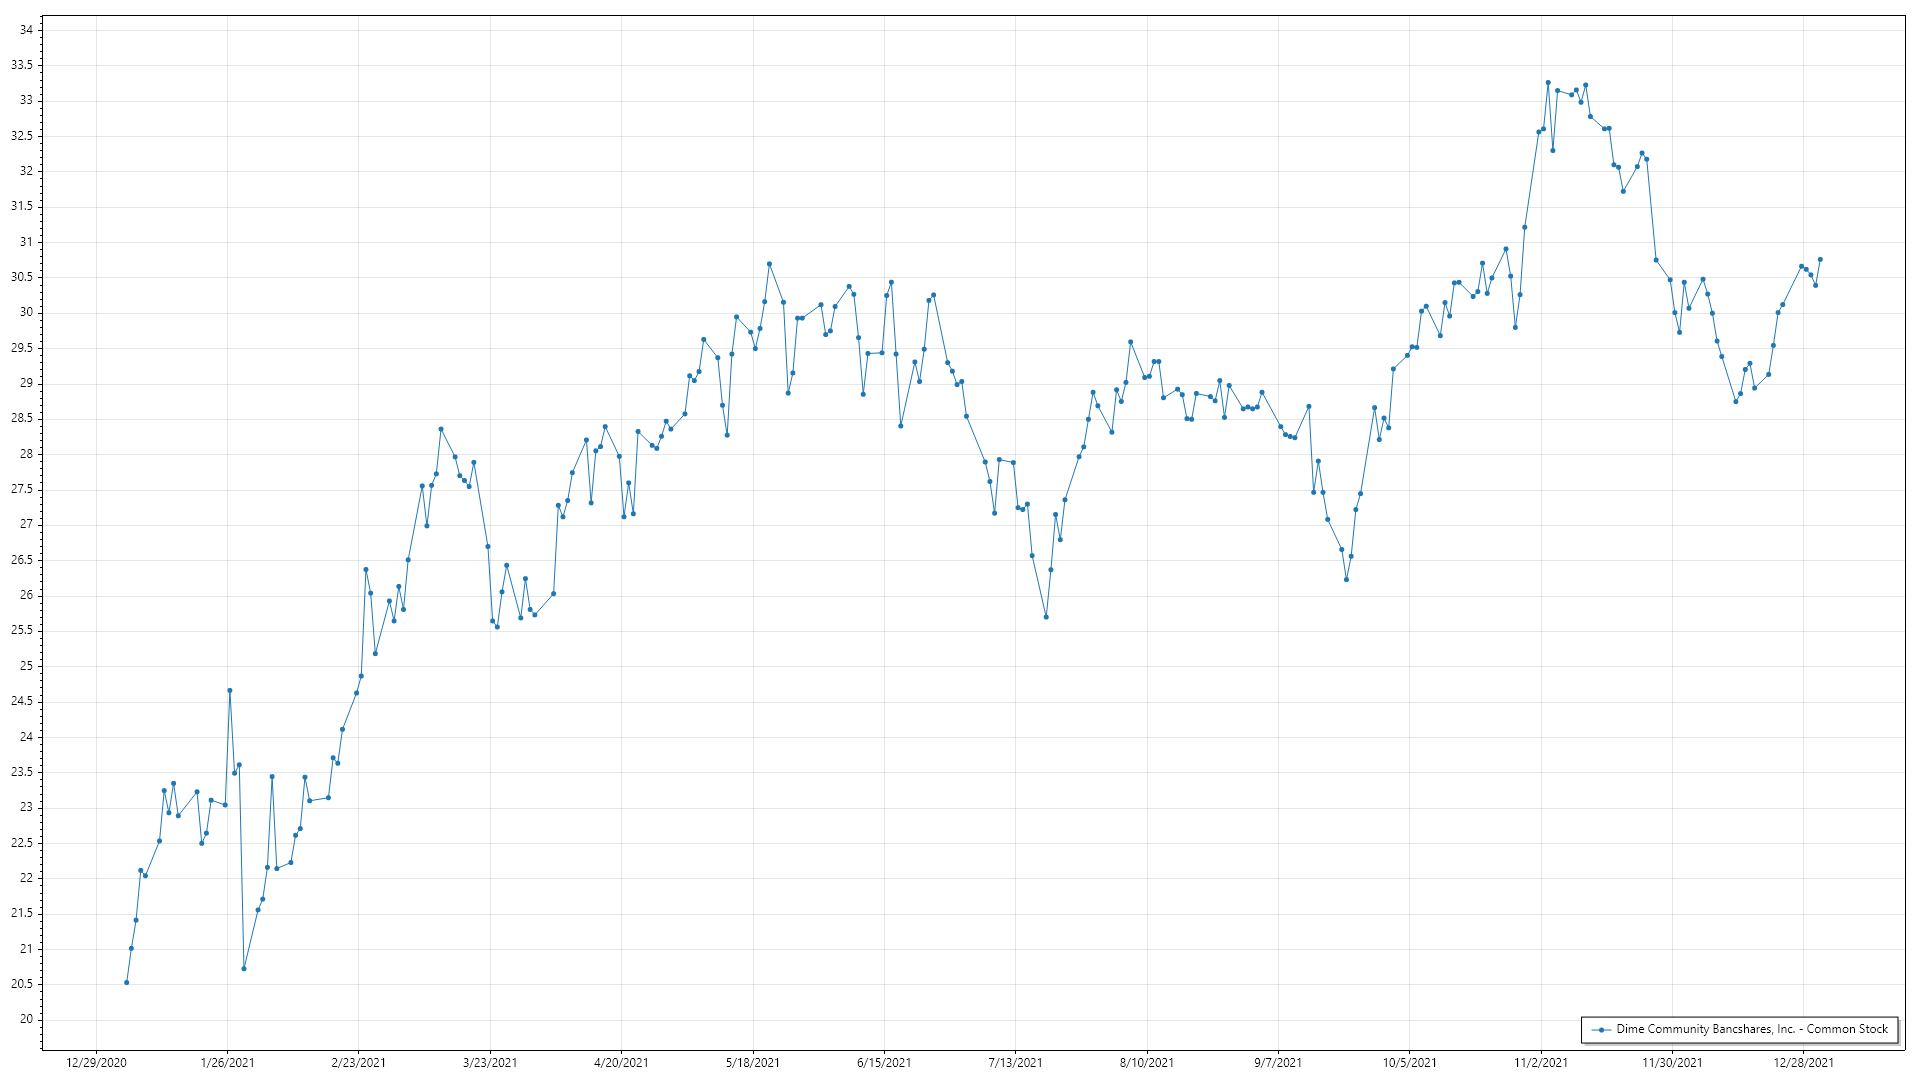Select the 5/18/2021 x-axis date label

pyautogui.click(x=753, y=1062)
